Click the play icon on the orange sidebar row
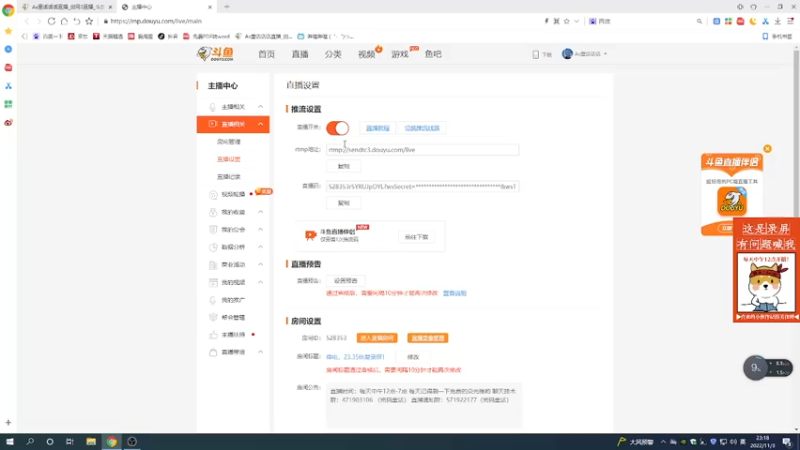This screenshot has width=800, height=450. click(213, 124)
